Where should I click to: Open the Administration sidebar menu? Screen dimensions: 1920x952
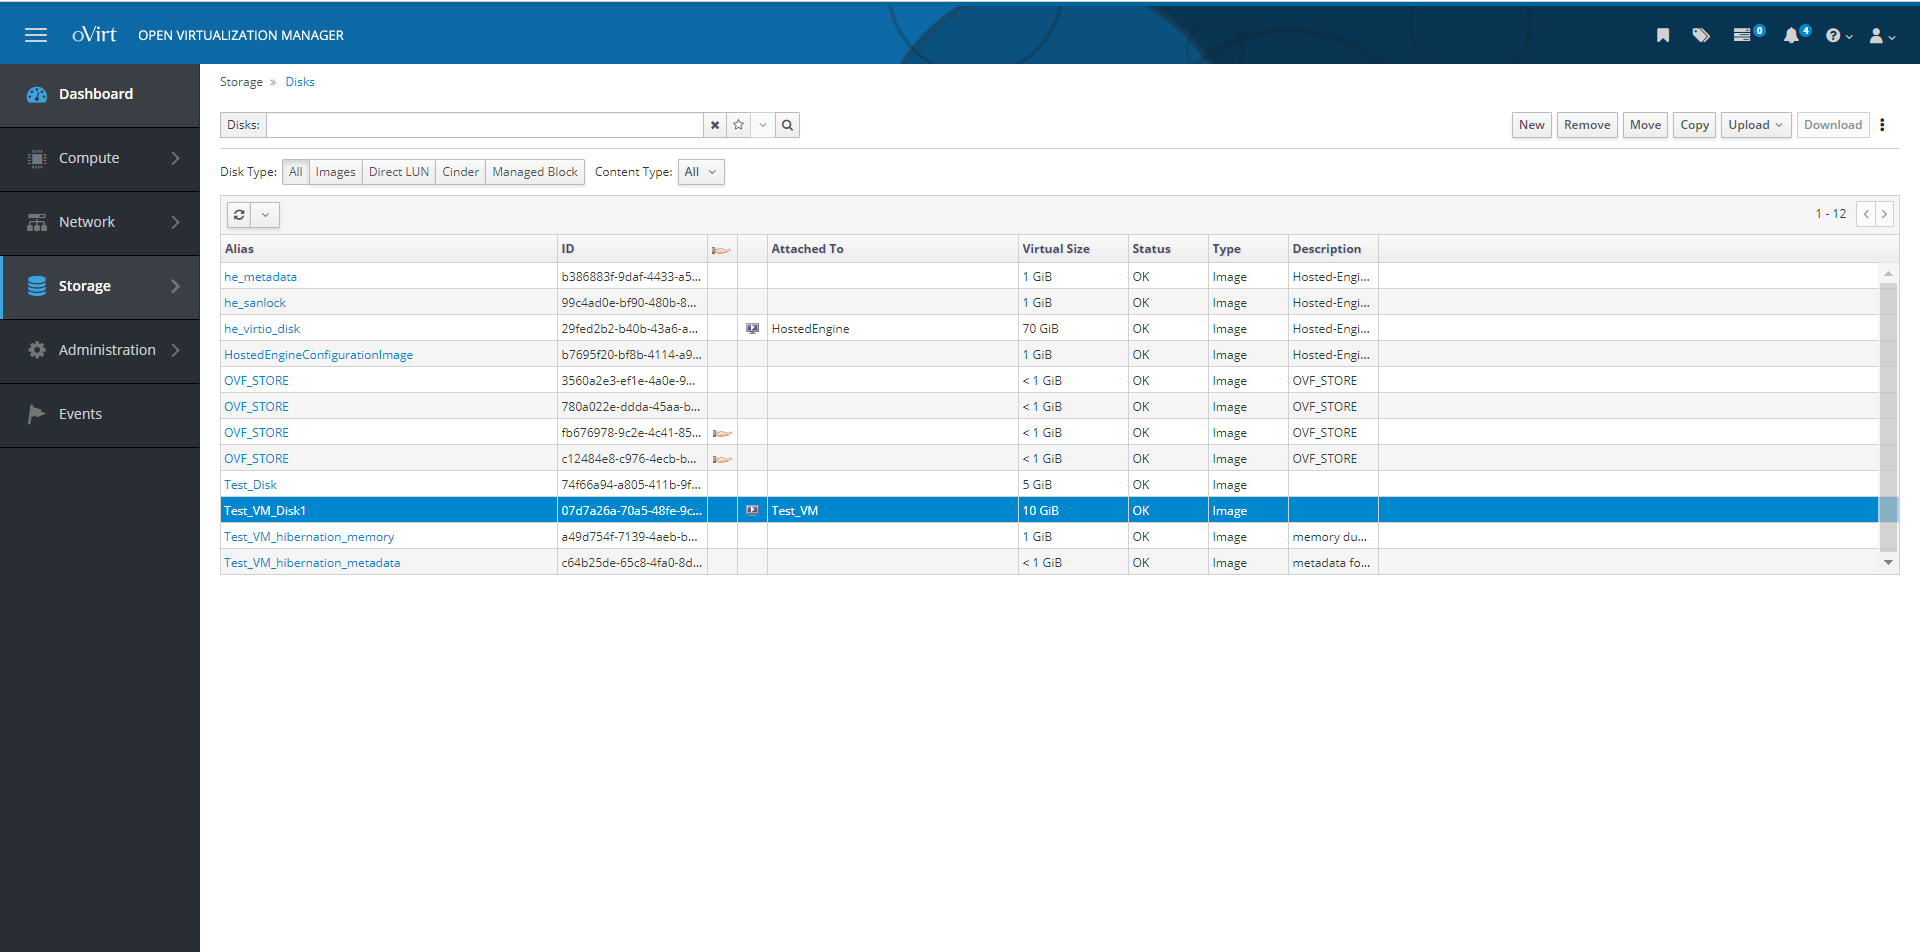coord(100,350)
